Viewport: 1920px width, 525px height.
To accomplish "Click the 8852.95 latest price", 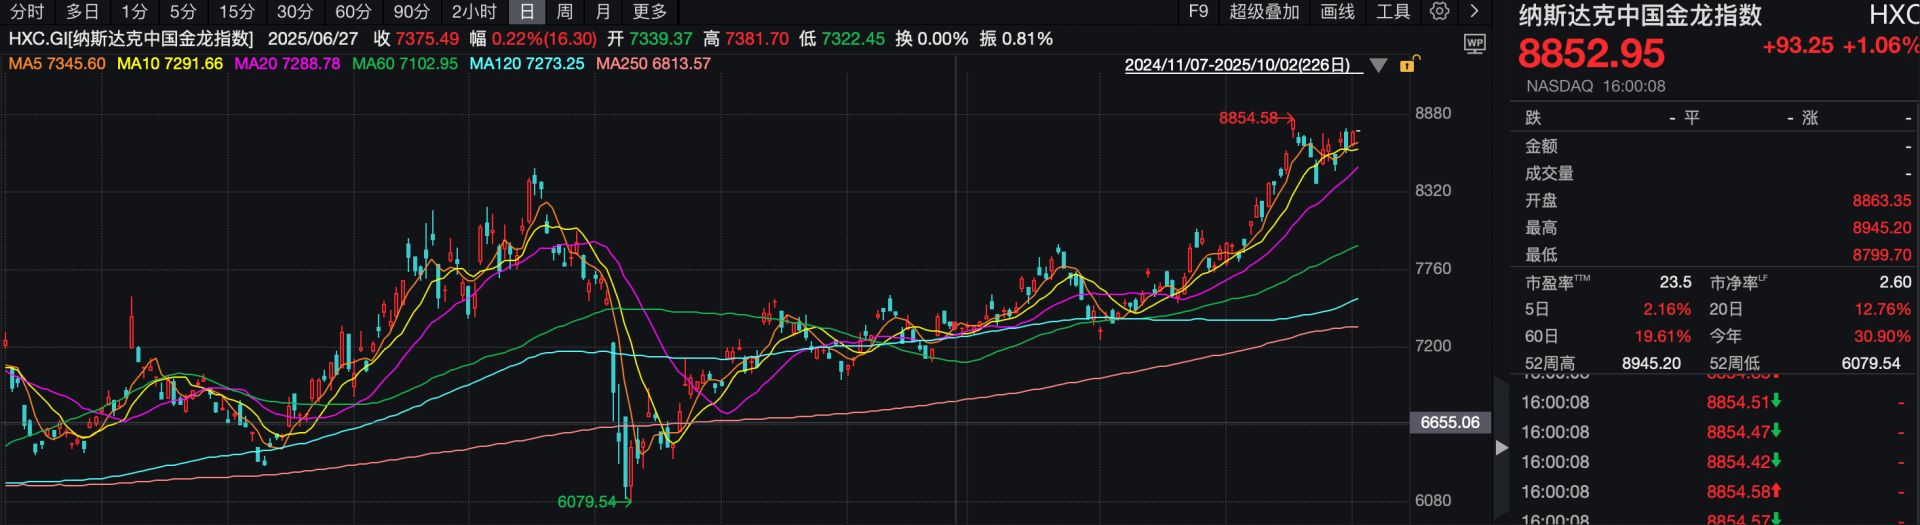I will pos(1591,53).
